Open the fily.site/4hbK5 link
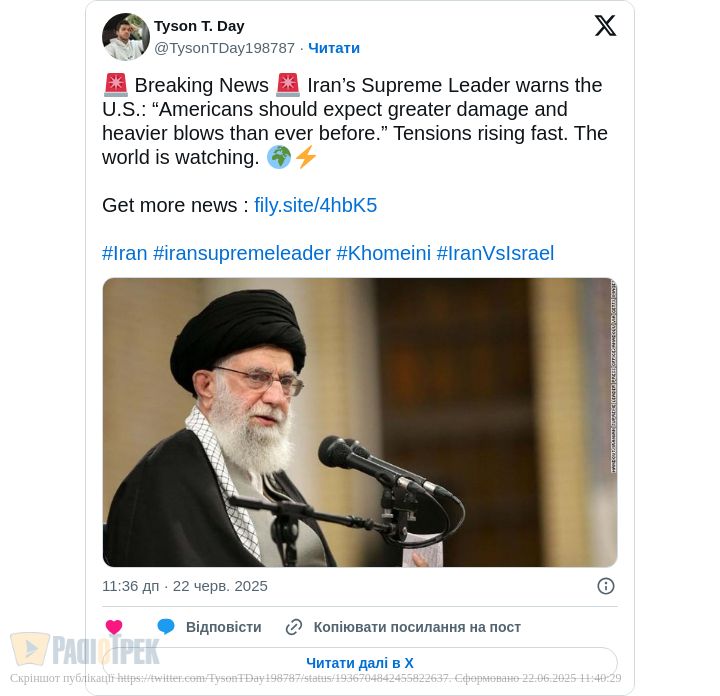Screen dimensions: 720x696 pyautogui.click(x=315, y=205)
